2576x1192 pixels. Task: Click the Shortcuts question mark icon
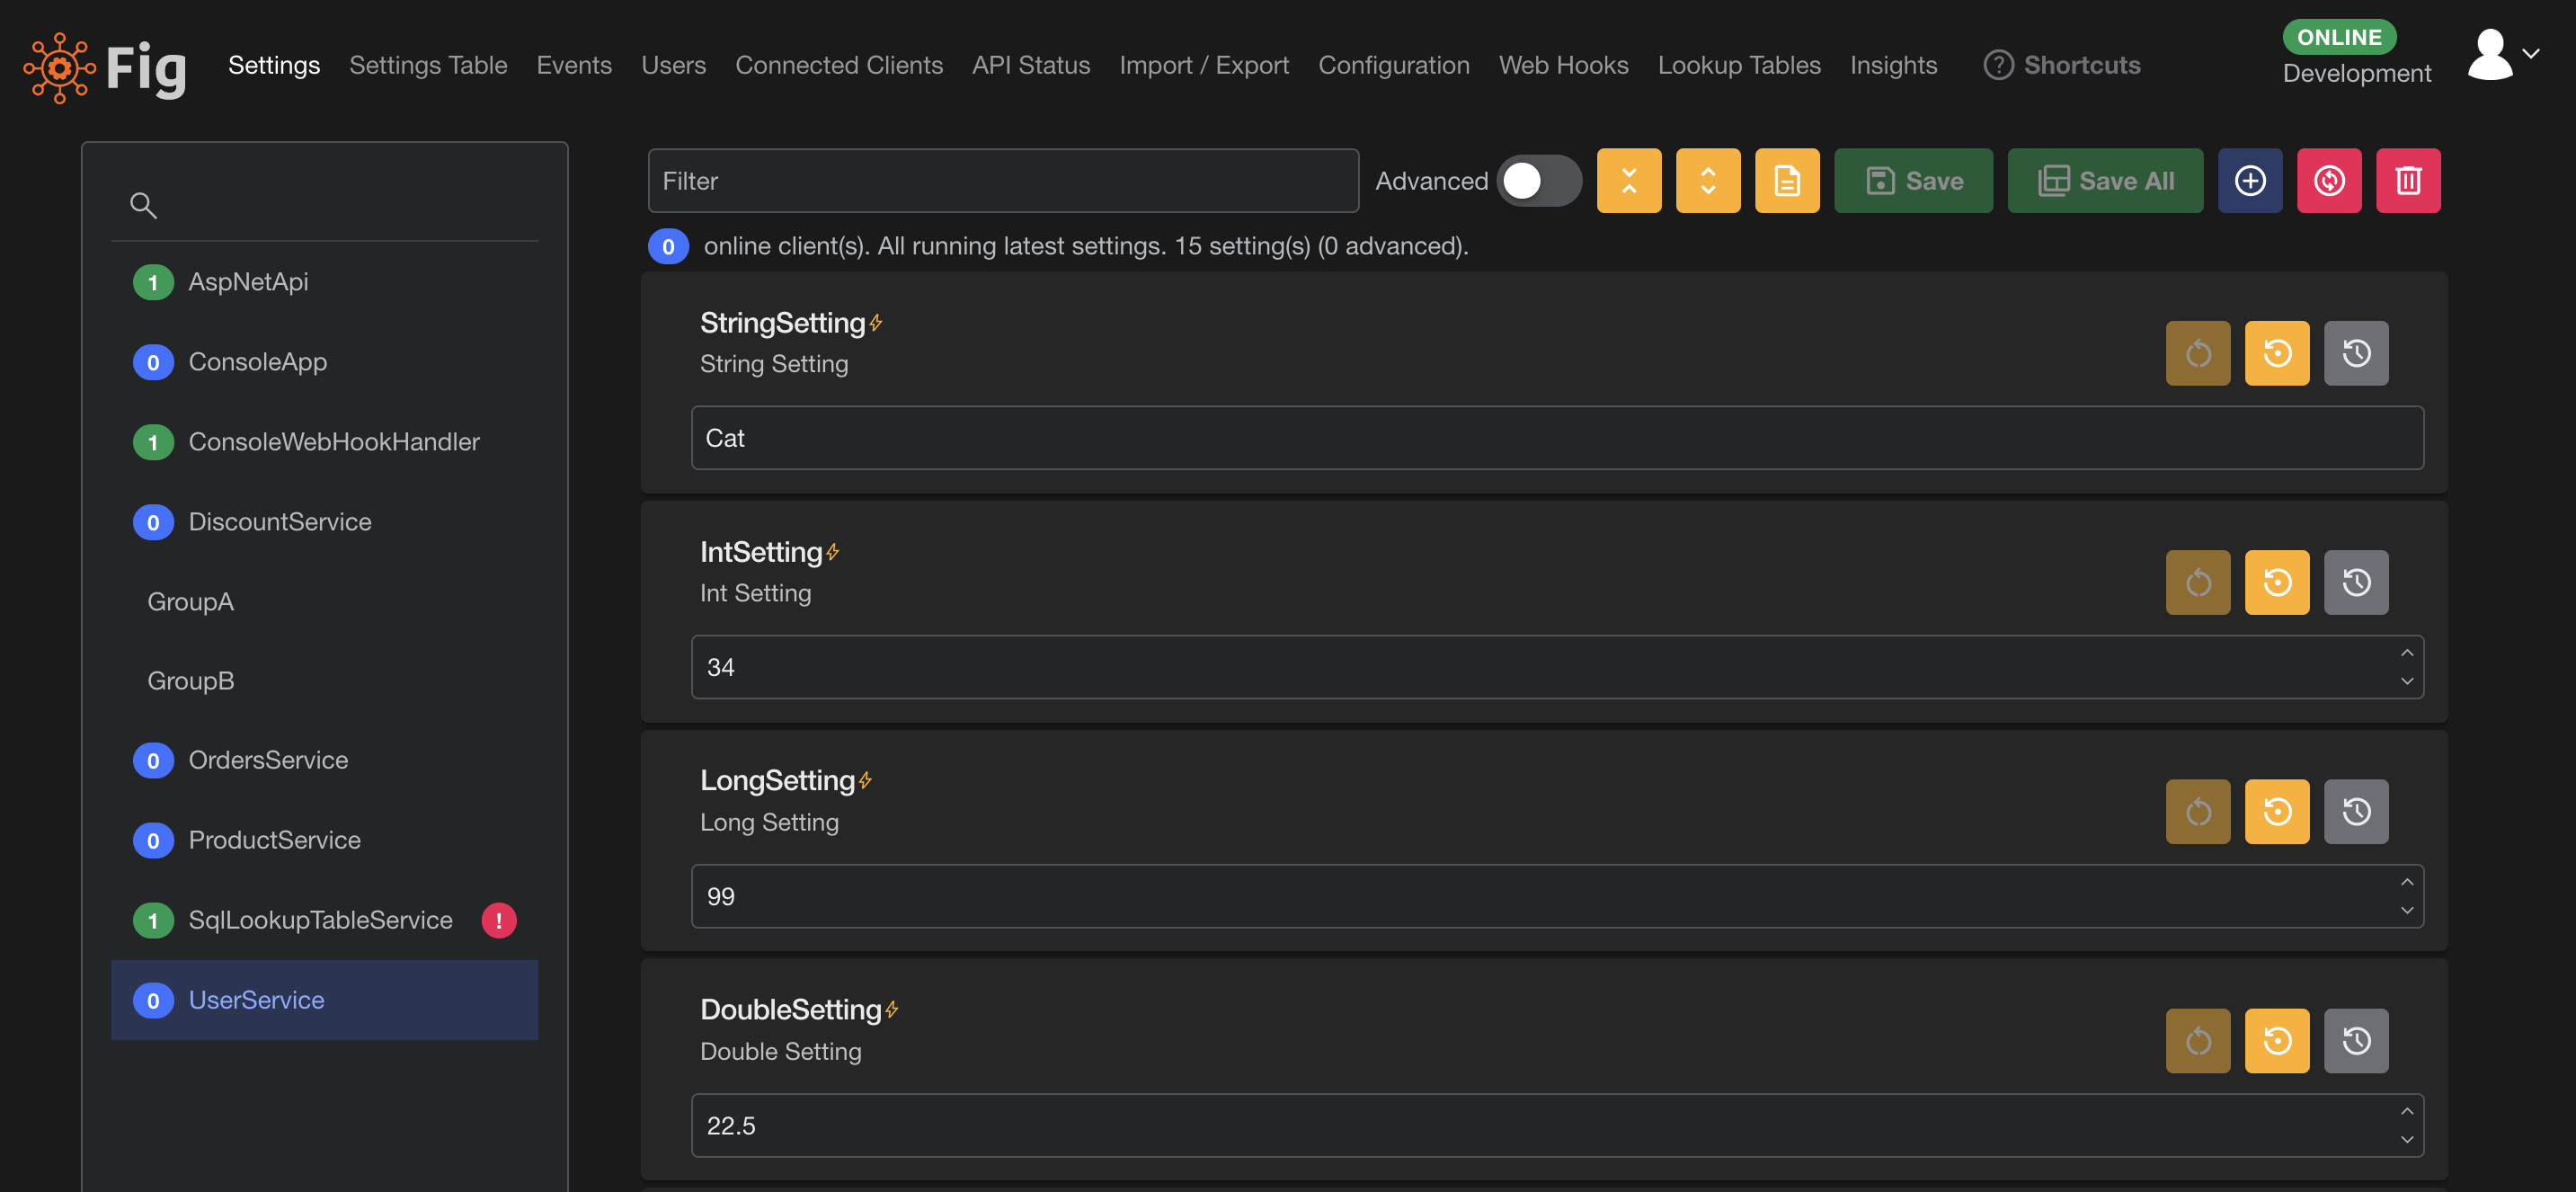tap(1998, 65)
